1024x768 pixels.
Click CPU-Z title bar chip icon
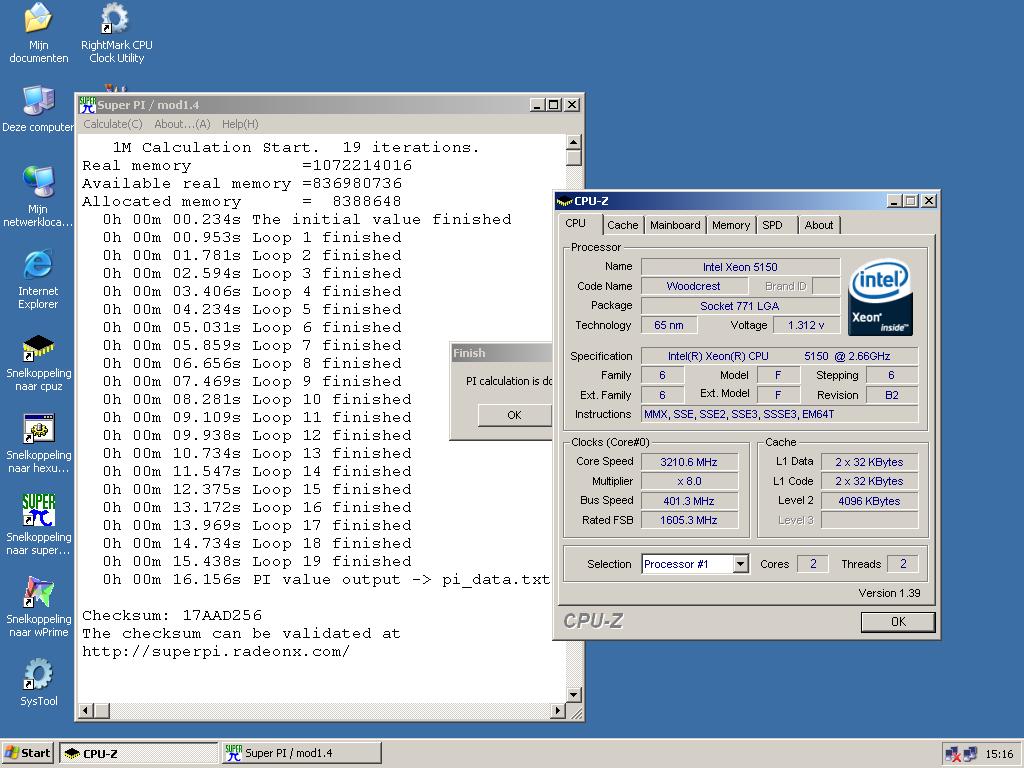click(564, 201)
